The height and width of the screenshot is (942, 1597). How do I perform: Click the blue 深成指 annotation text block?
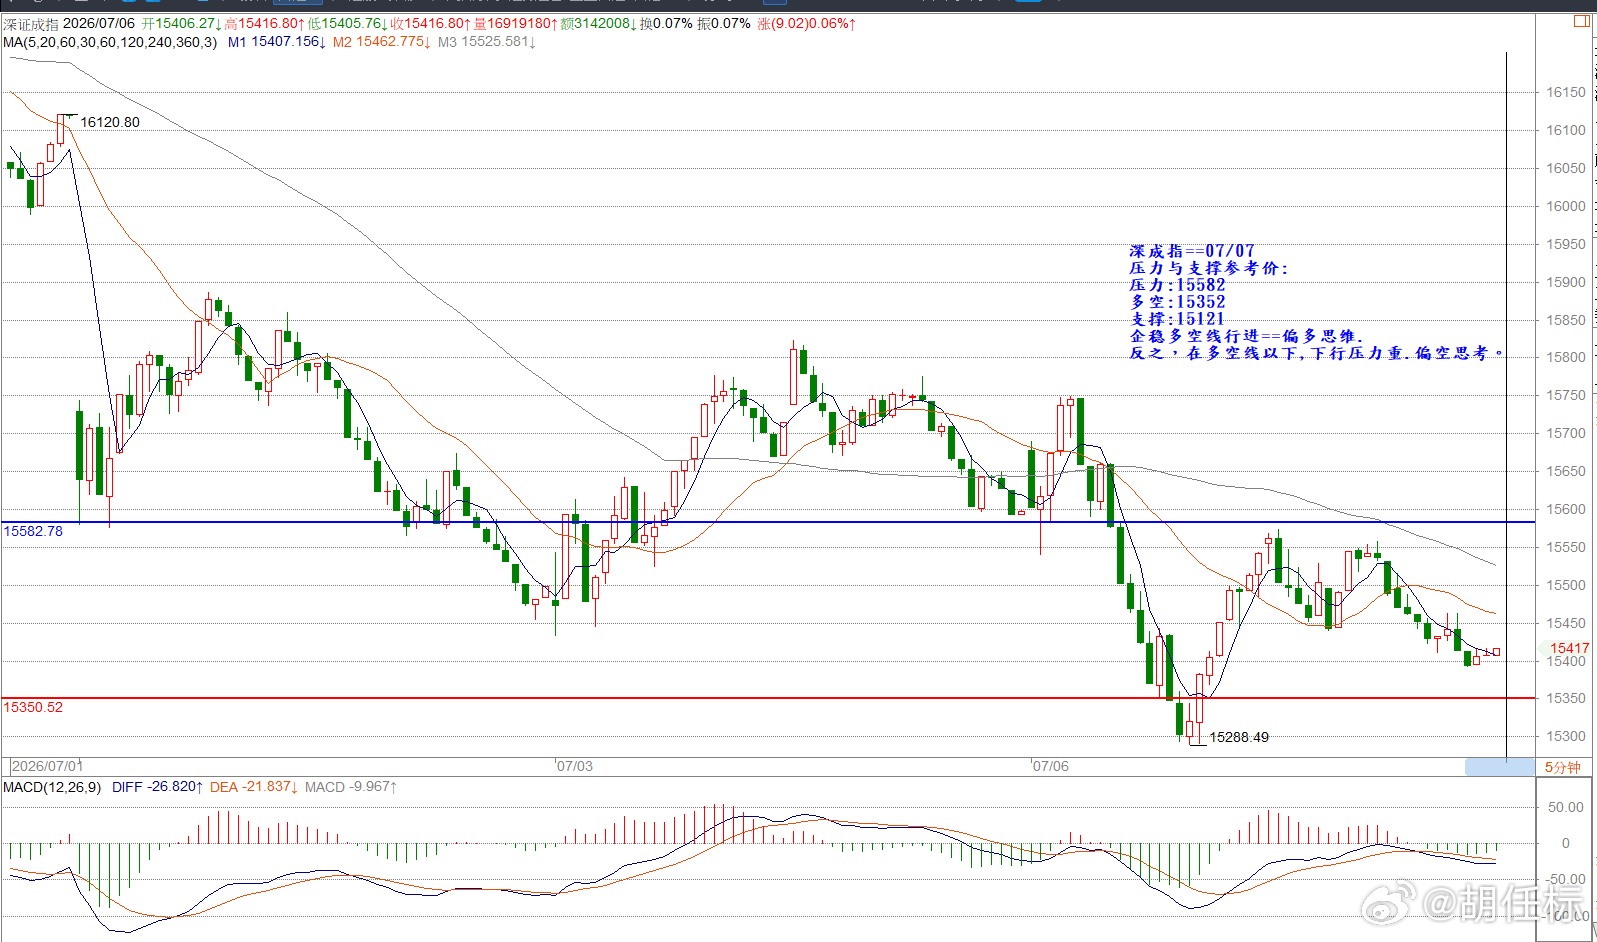point(1316,302)
